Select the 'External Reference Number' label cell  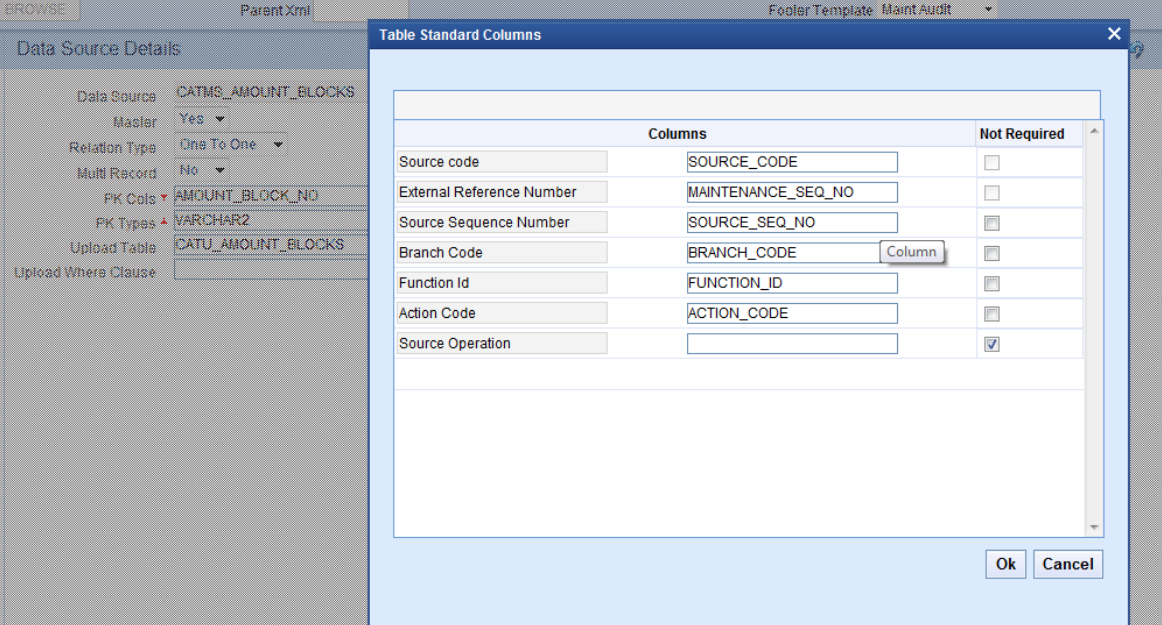[x=502, y=192]
